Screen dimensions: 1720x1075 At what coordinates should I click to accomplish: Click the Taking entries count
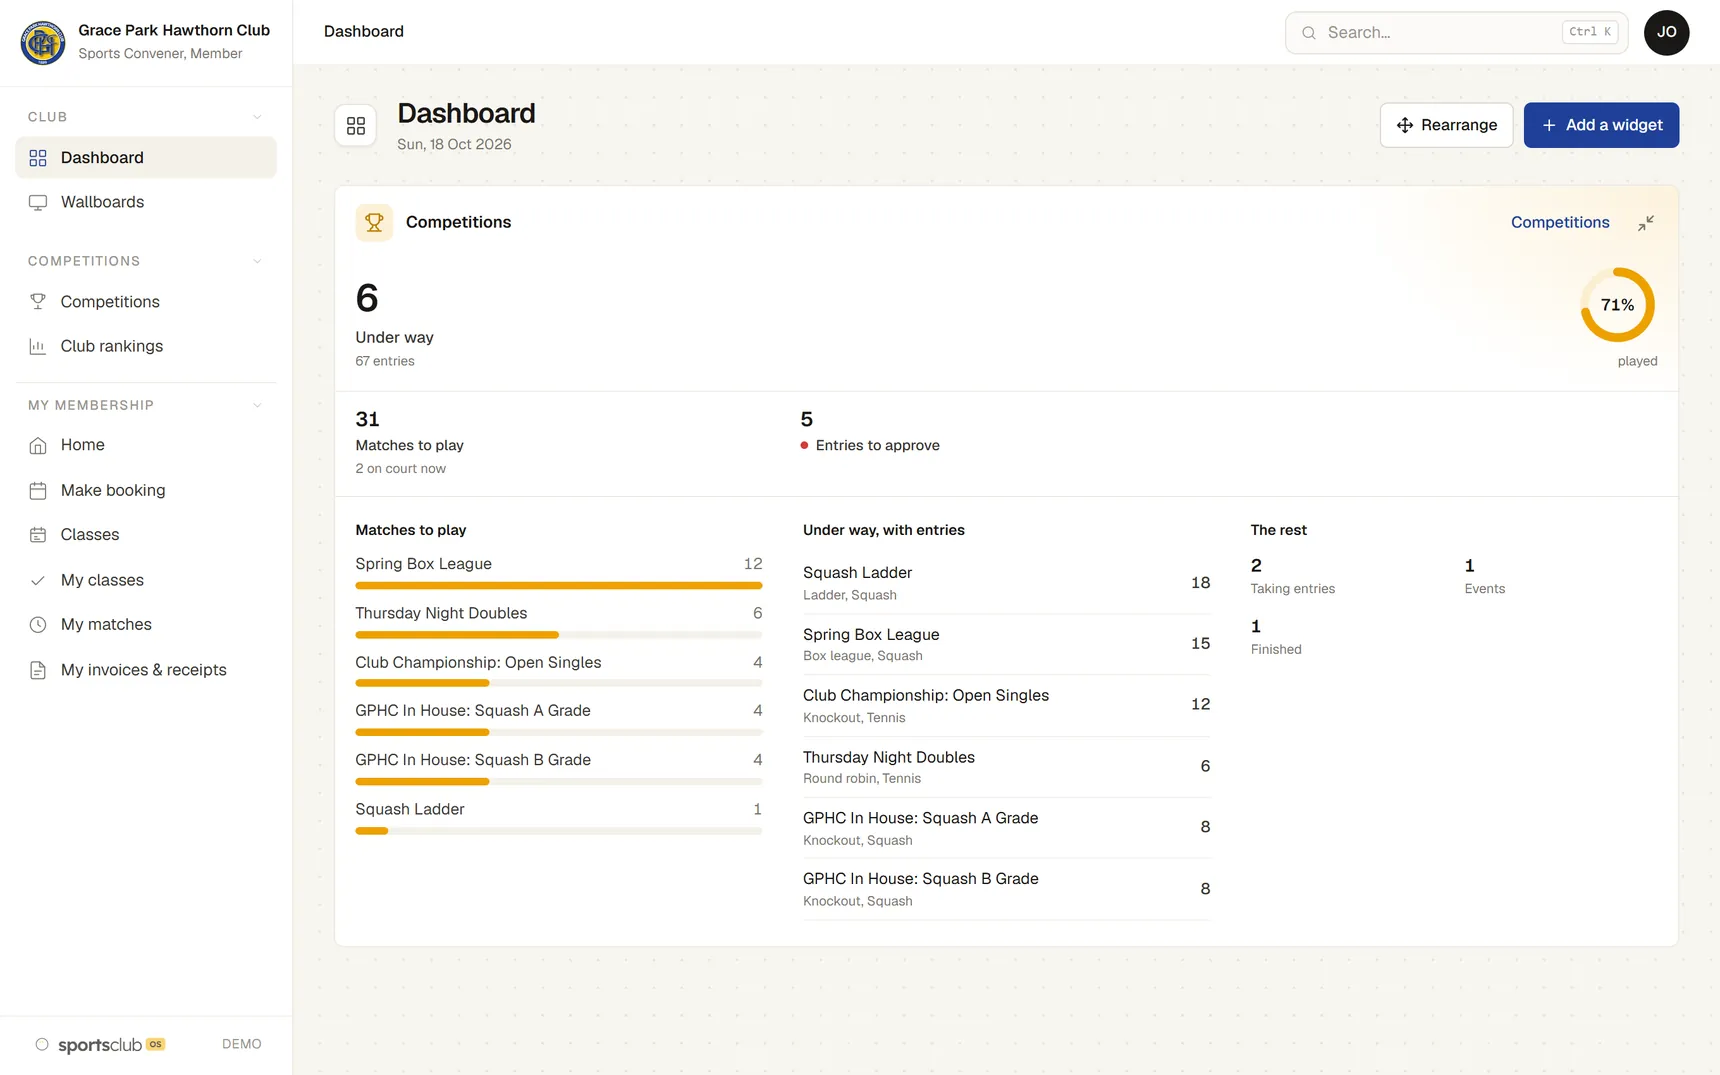pos(1256,566)
